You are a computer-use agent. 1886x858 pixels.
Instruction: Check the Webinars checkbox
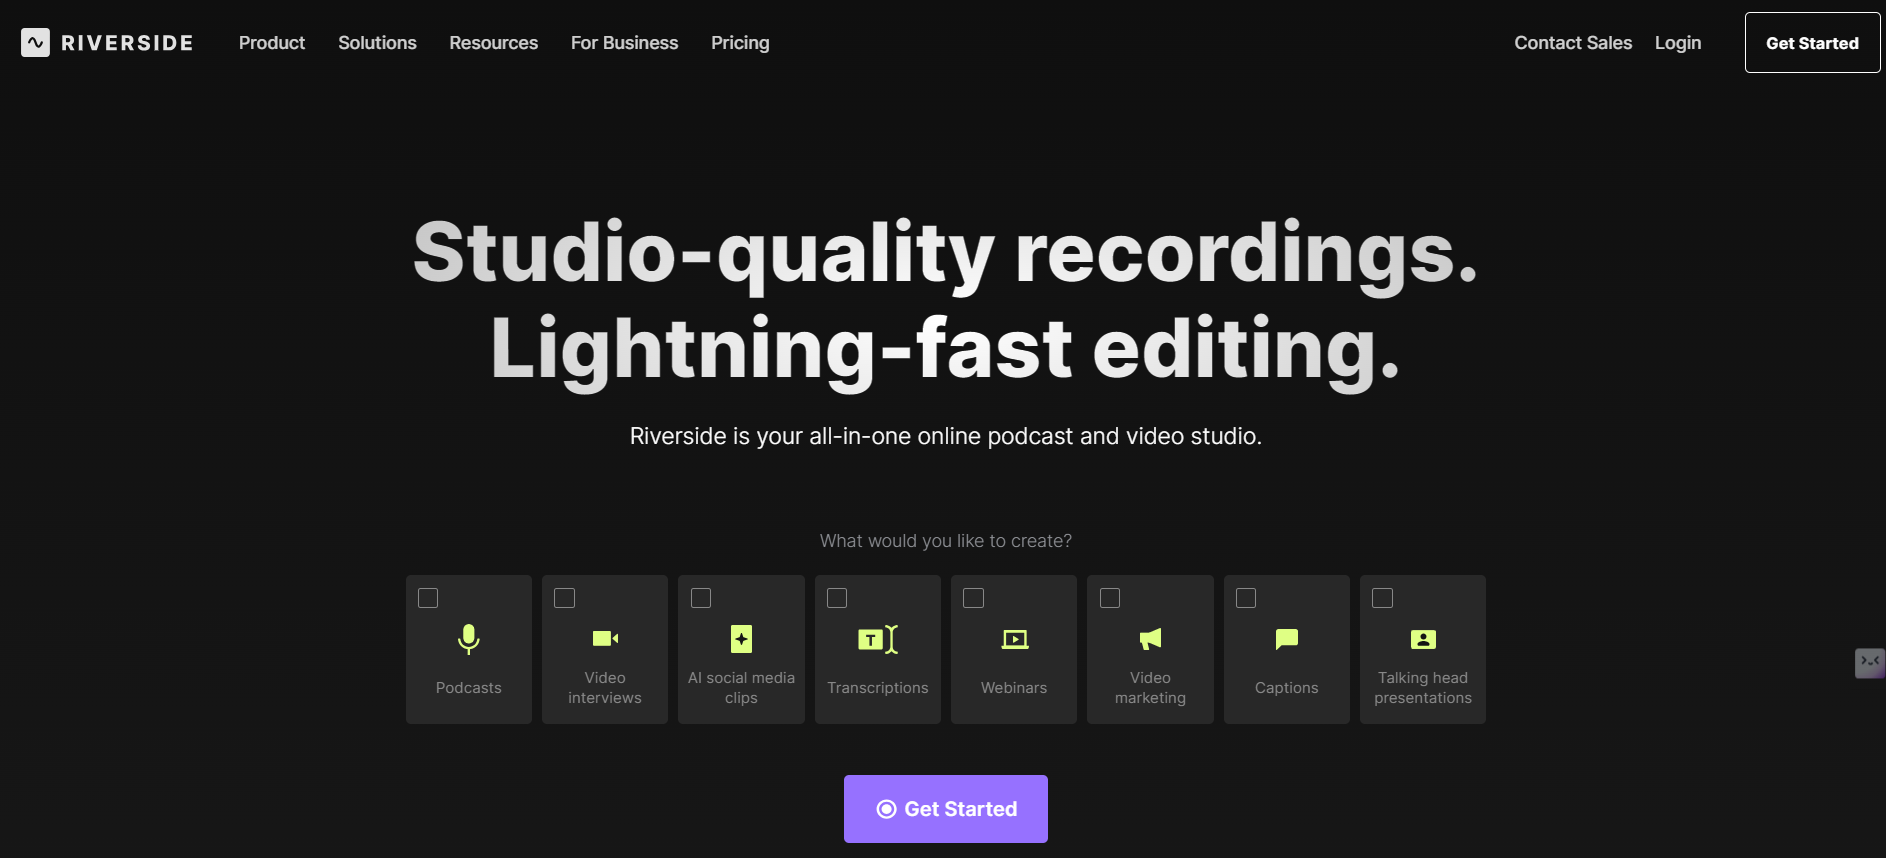[x=974, y=598]
